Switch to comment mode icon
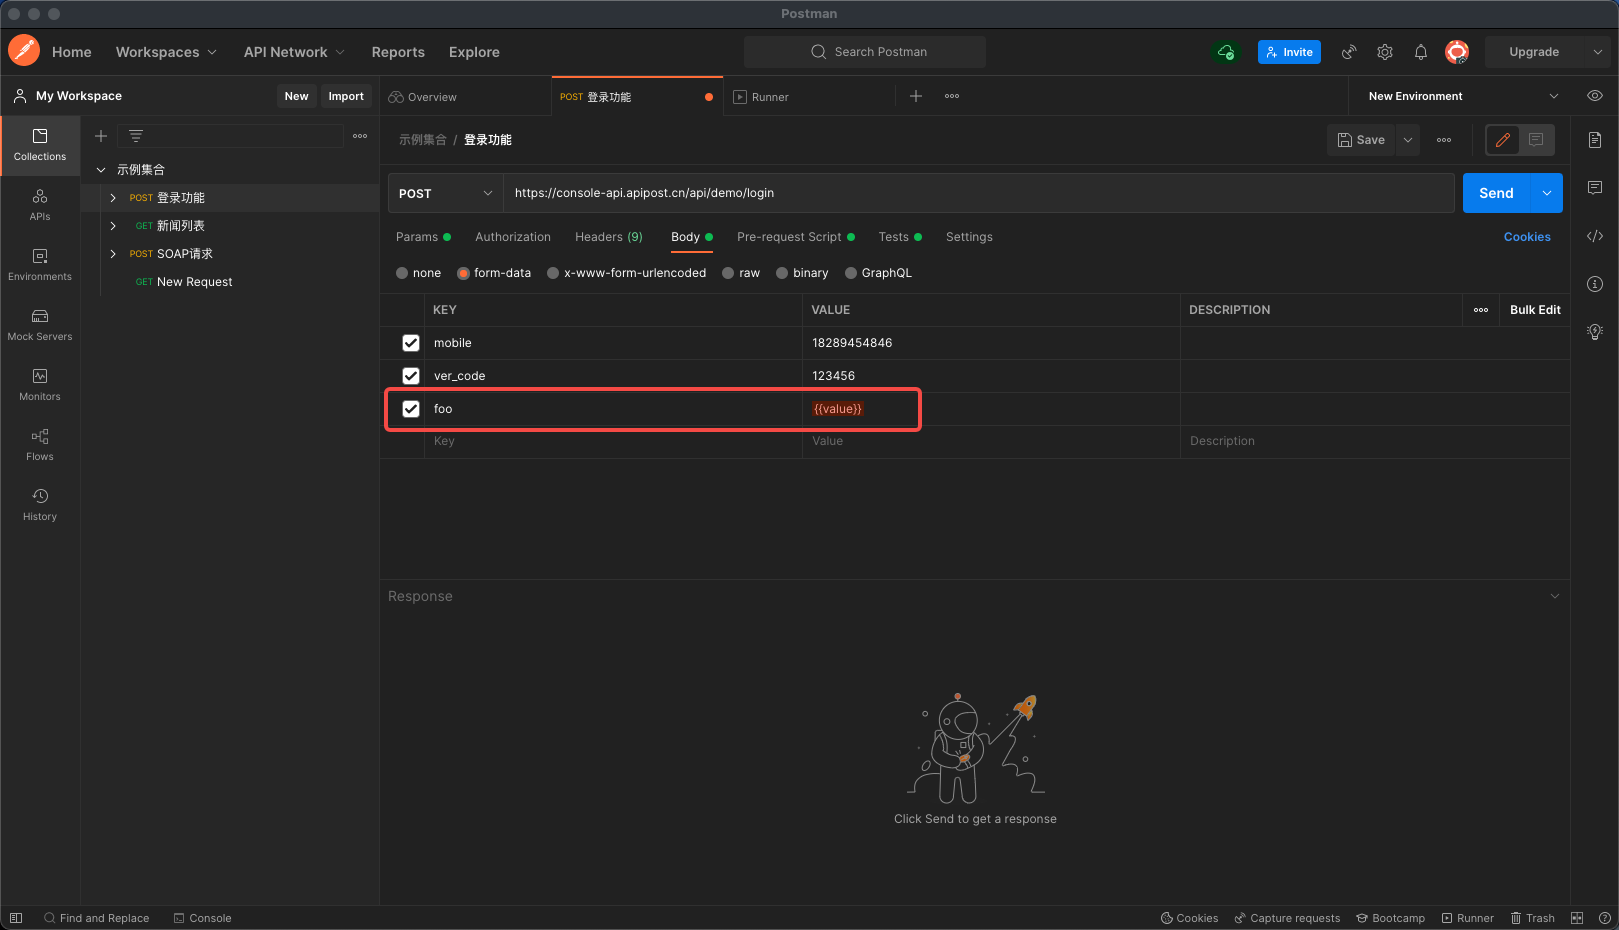 (1536, 140)
